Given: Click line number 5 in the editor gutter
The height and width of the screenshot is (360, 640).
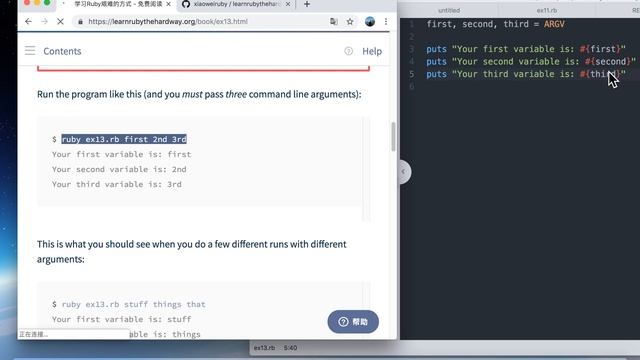Looking at the screenshot, I should click(411, 74).
